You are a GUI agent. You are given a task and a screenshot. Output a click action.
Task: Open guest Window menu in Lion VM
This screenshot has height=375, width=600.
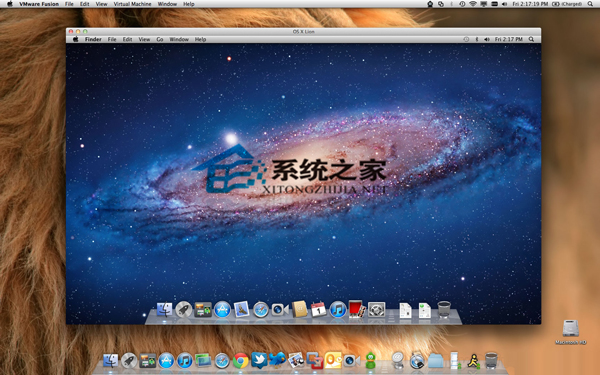[179, 39]
